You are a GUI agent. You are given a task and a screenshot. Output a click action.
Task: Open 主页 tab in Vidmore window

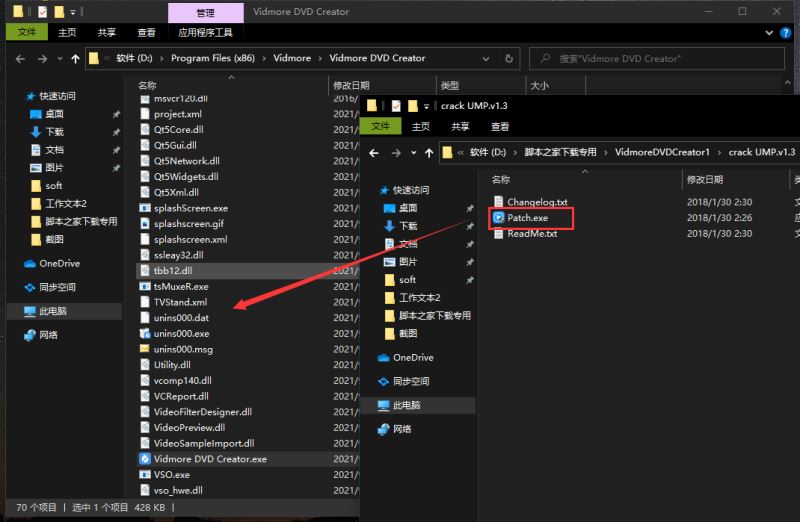coord(67,33)
